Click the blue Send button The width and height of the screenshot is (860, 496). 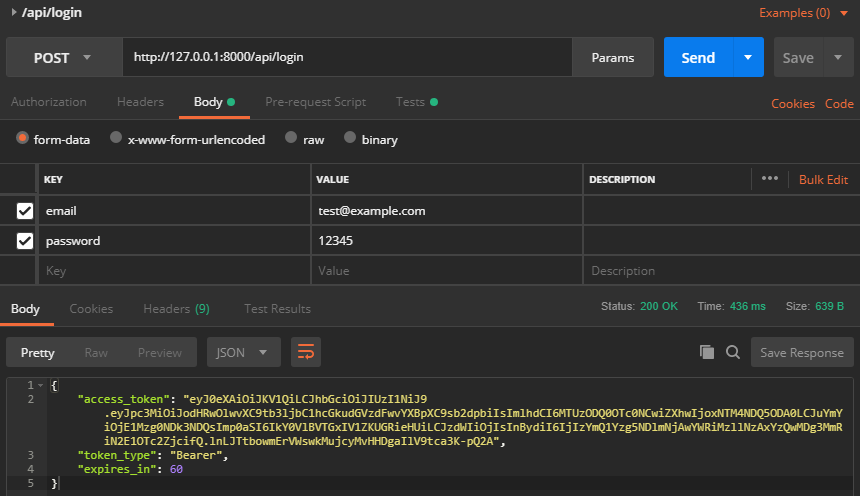tap(698, 58)
